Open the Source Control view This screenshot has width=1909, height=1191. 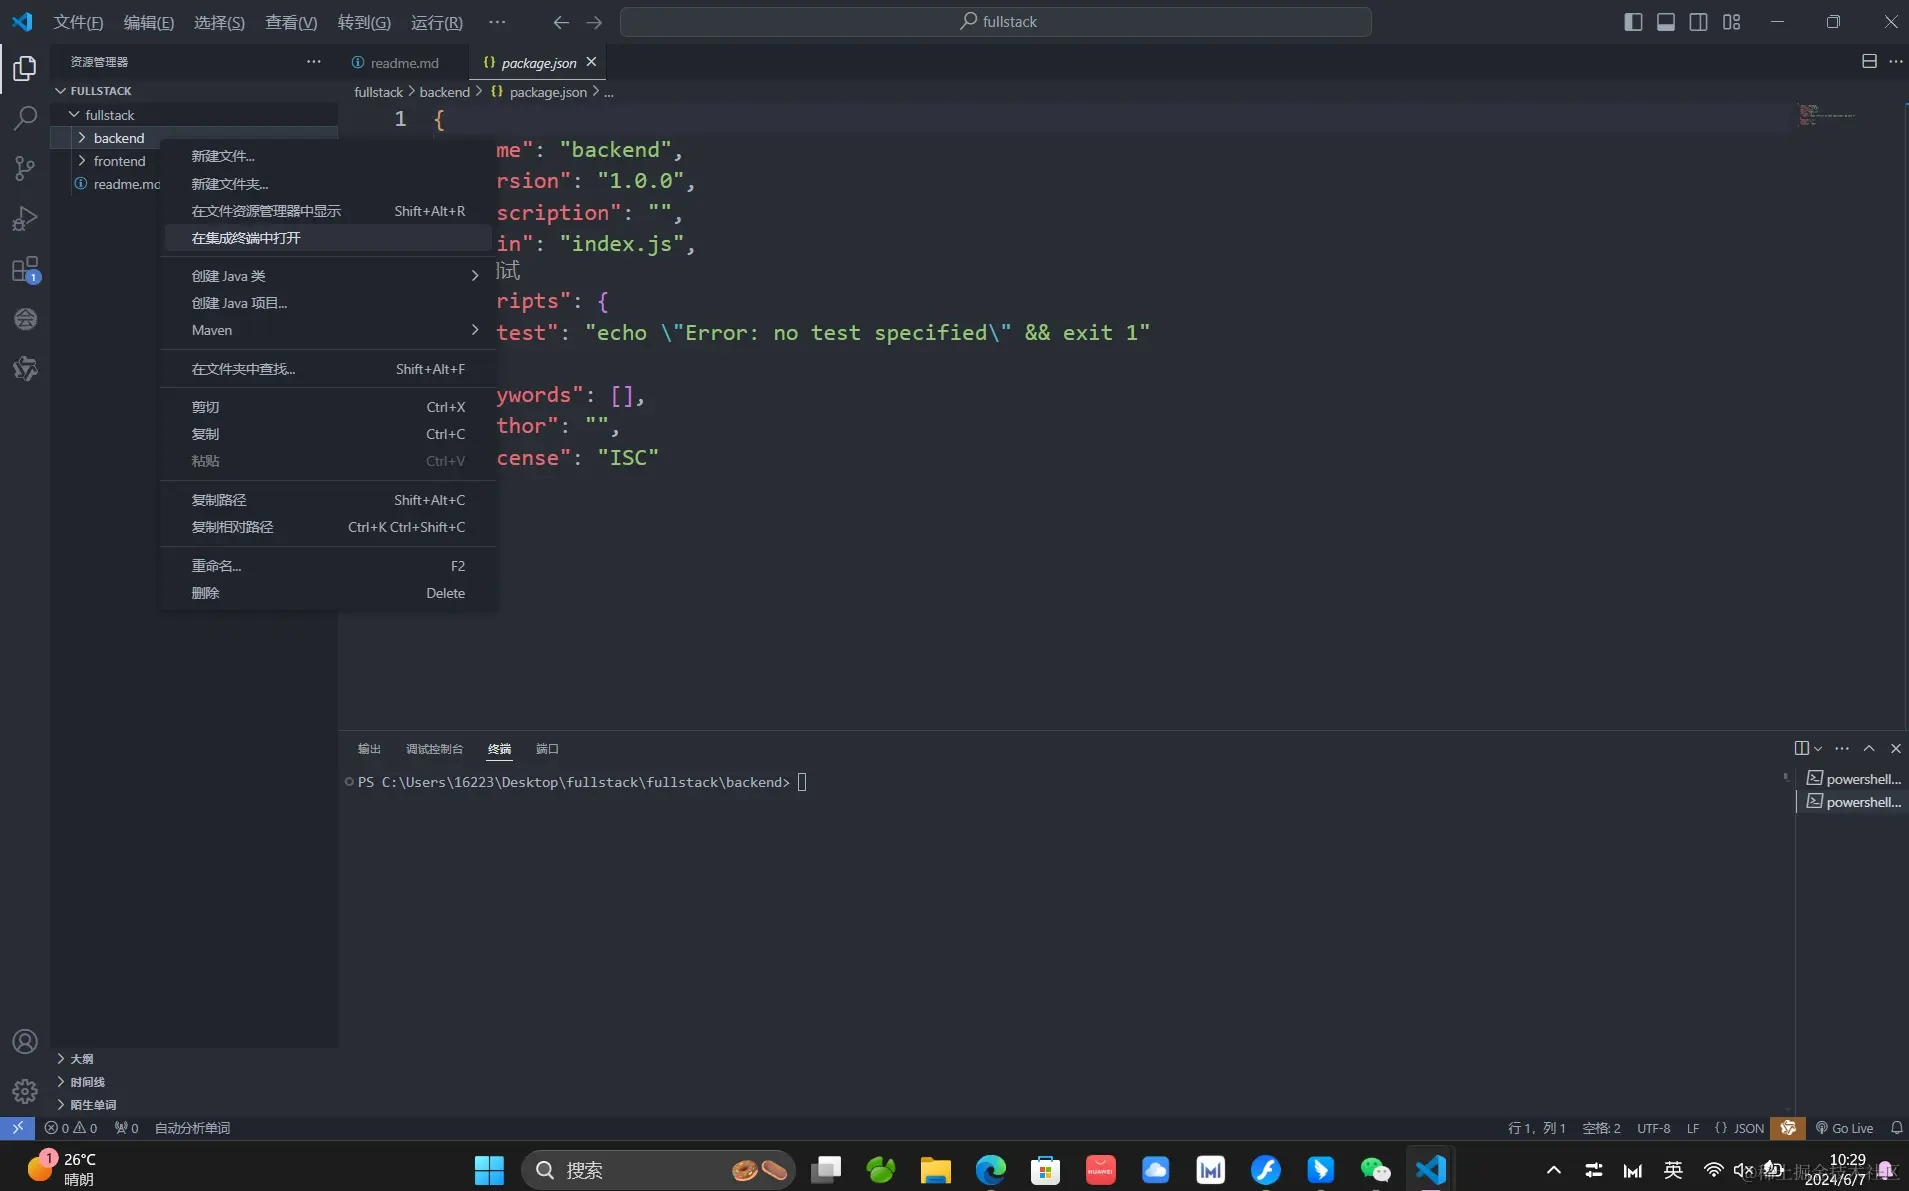click(25, 168)
